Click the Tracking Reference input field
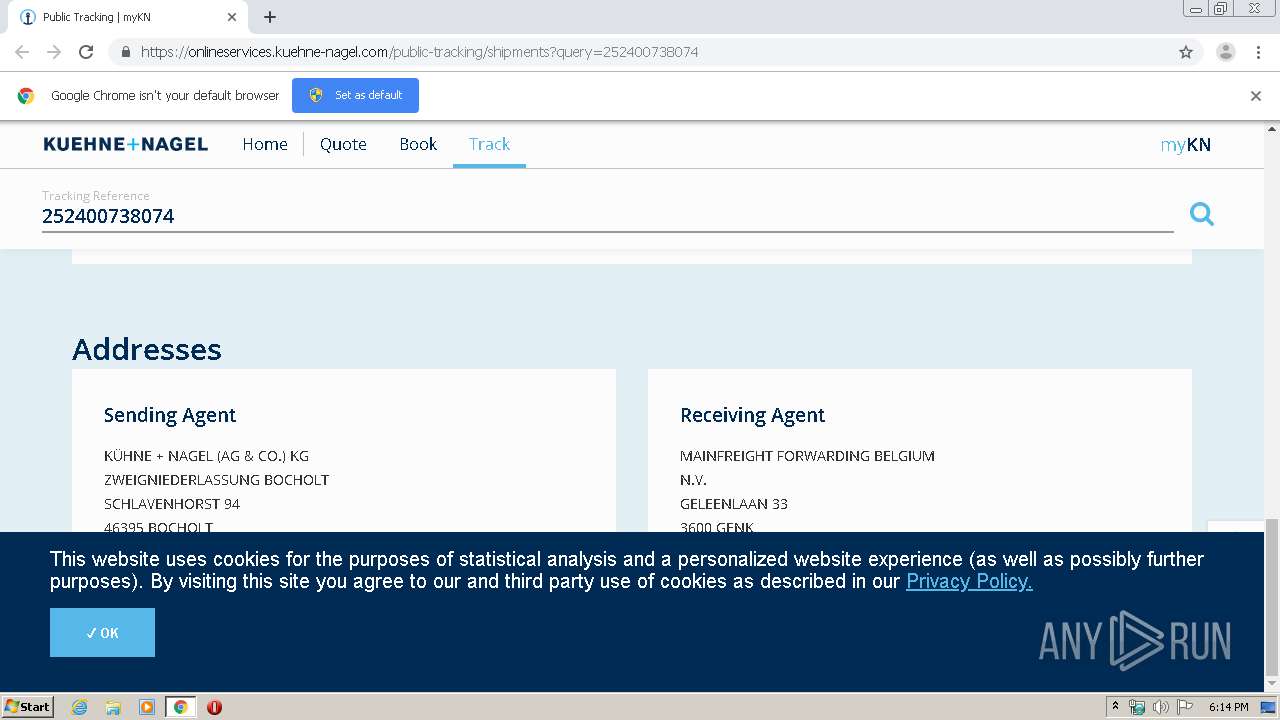This screenshot has width=1280, height=720. pyautogui.click(x=607, y=216)
